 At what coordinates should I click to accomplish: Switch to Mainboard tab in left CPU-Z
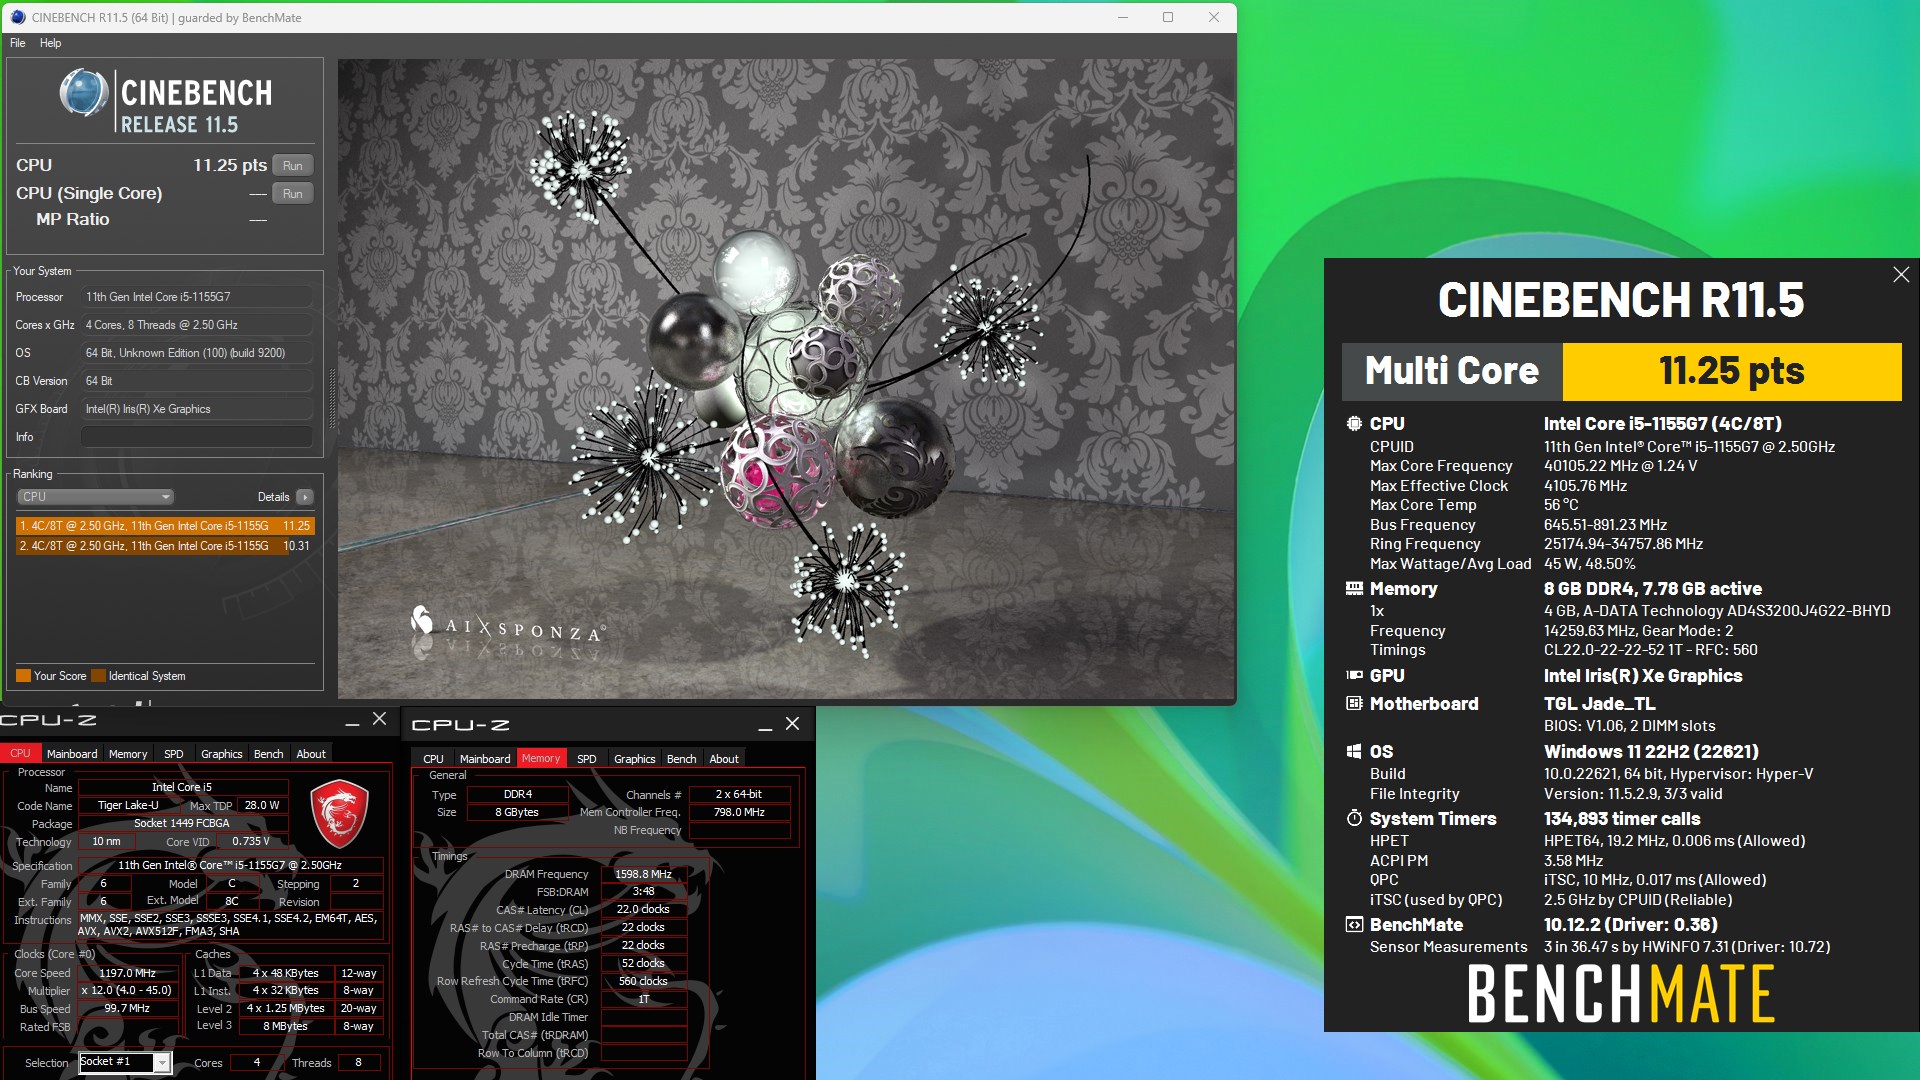click(72, 754)
